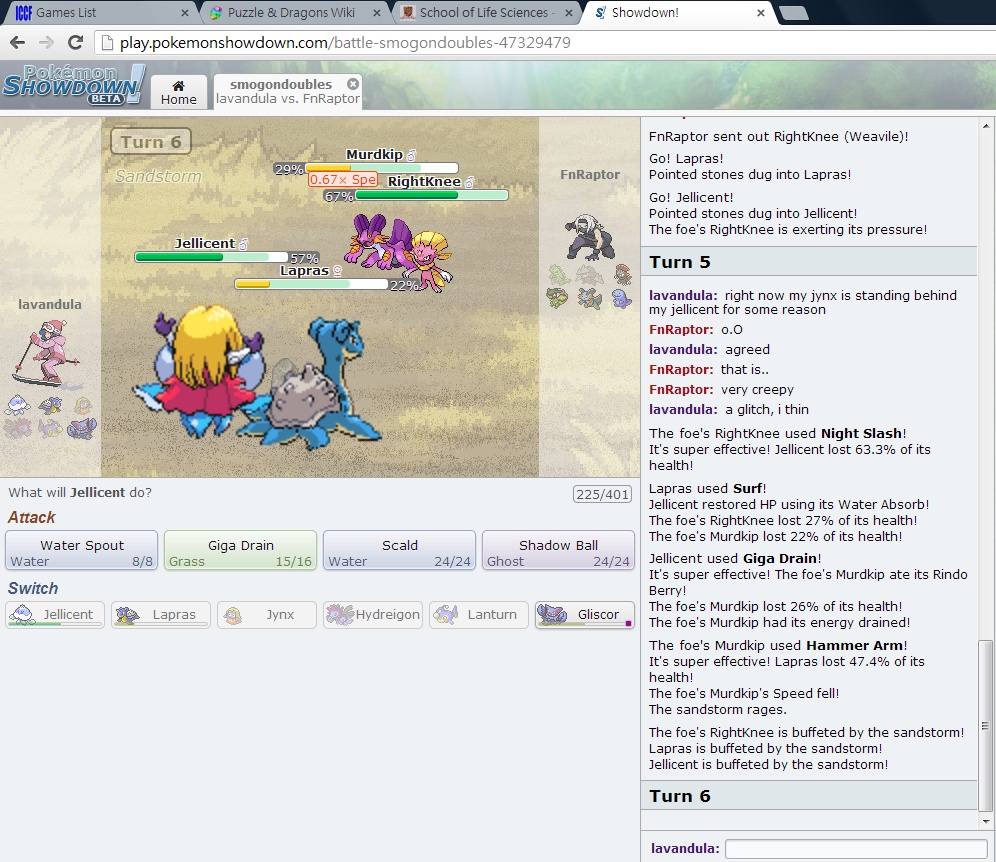Viewport: 996px width, 862px height.
Task: Click the Hydreigon switch button
Action: click(373, 615)
